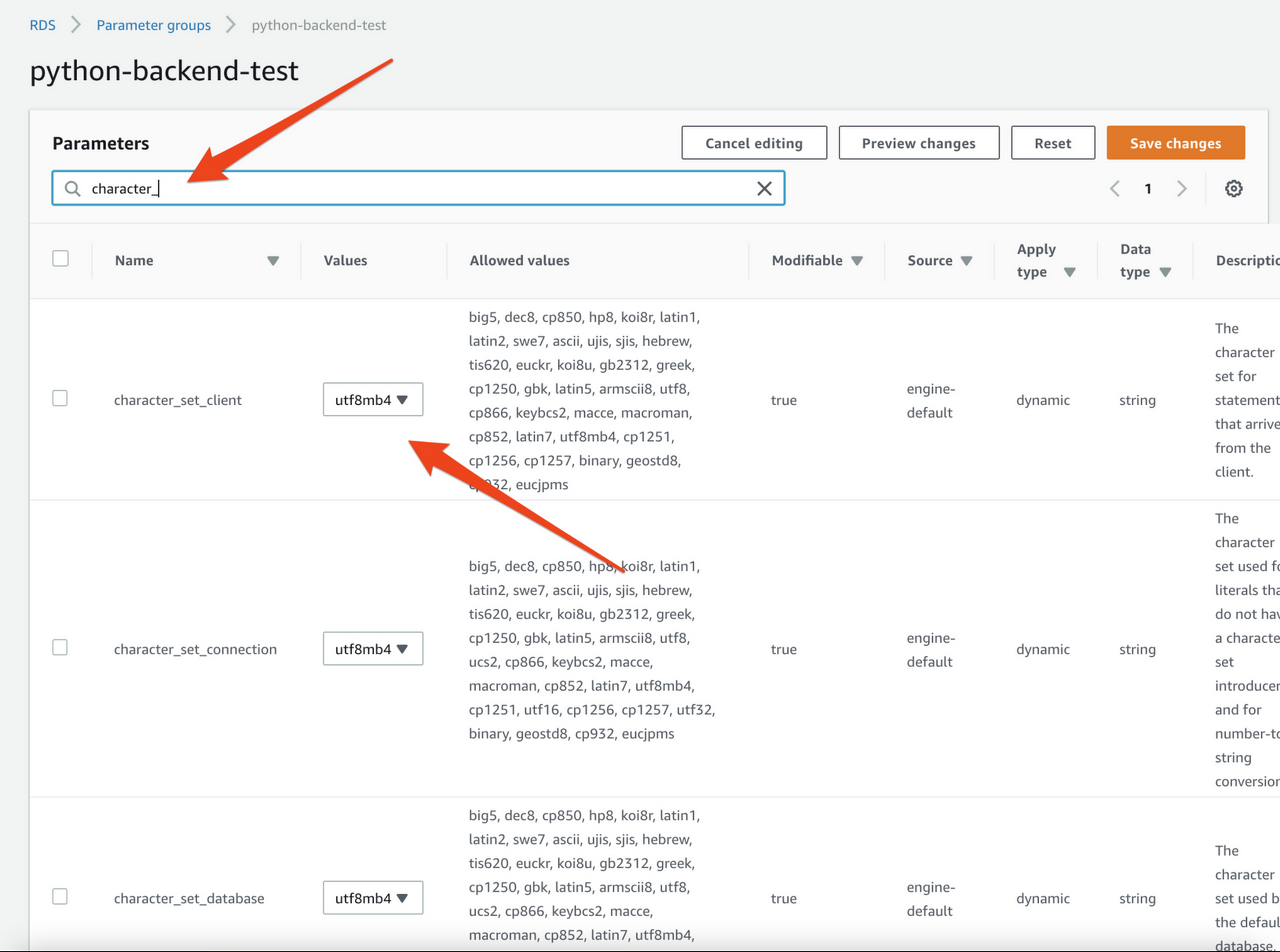
Task: Click 'true' in character_set_client row
Action: 784,400
